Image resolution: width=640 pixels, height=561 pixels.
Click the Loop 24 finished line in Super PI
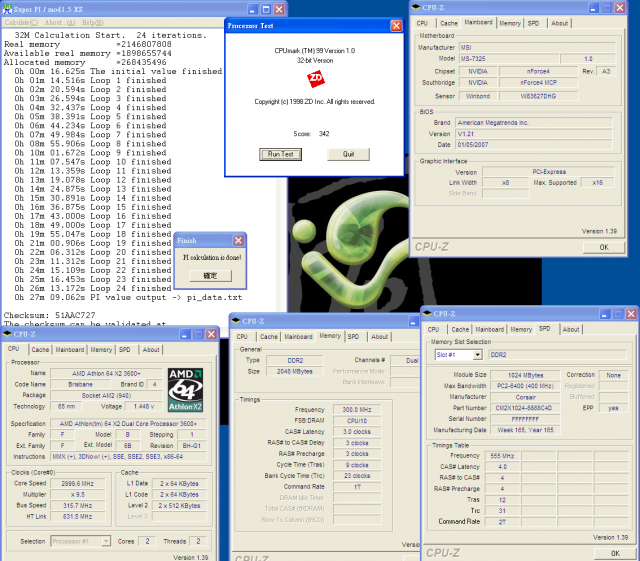coord(93,288)
